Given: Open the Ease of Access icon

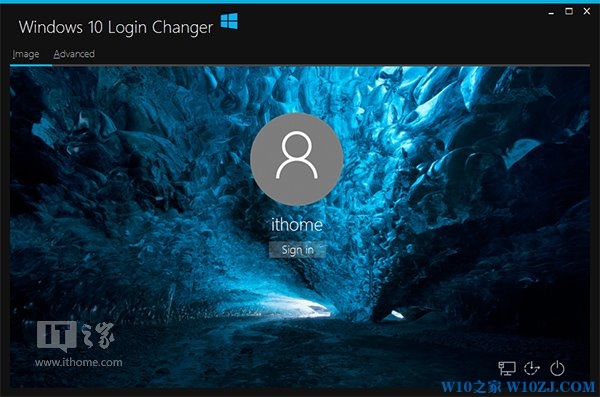Looking at the screenshot, I should (532, 368).
